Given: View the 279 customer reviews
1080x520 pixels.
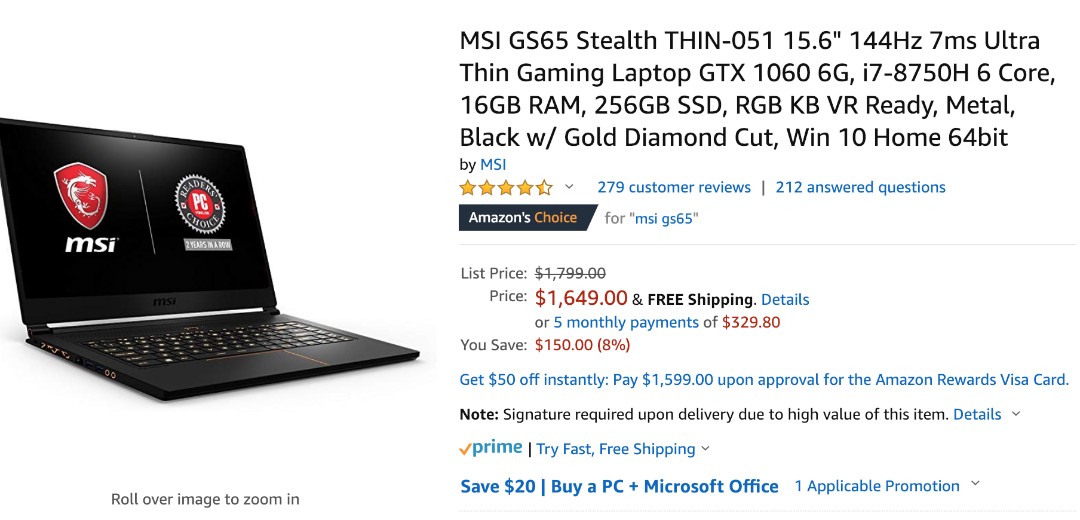Looking at the screenshot, I should 673,187.
